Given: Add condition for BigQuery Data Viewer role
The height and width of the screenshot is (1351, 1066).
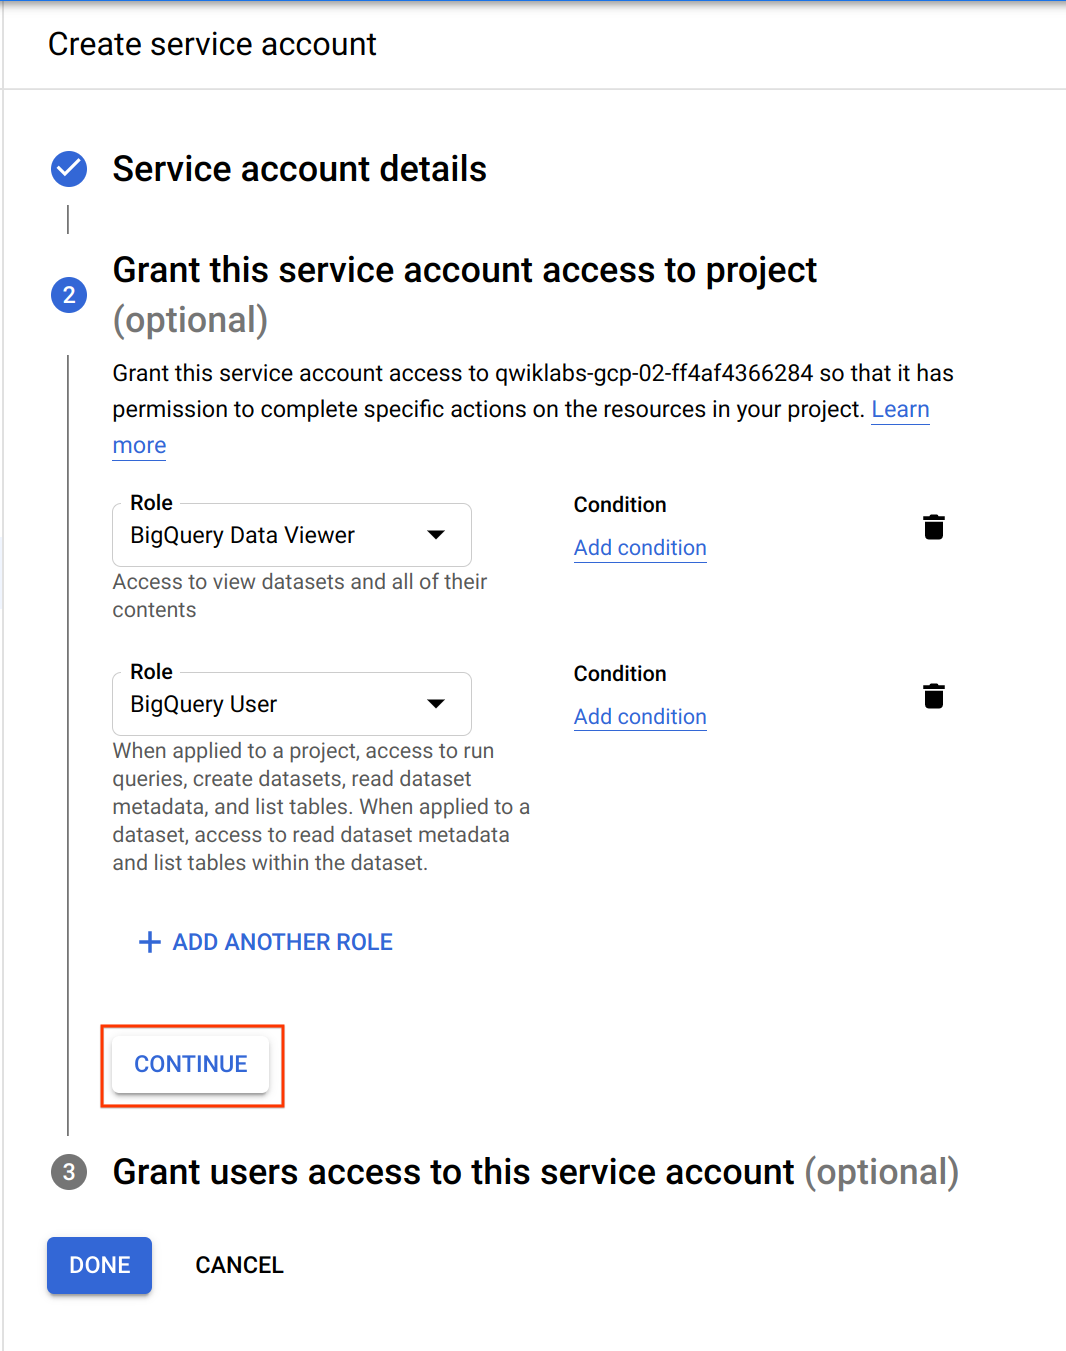Looking at the screenshot, I should pos(639,548).
